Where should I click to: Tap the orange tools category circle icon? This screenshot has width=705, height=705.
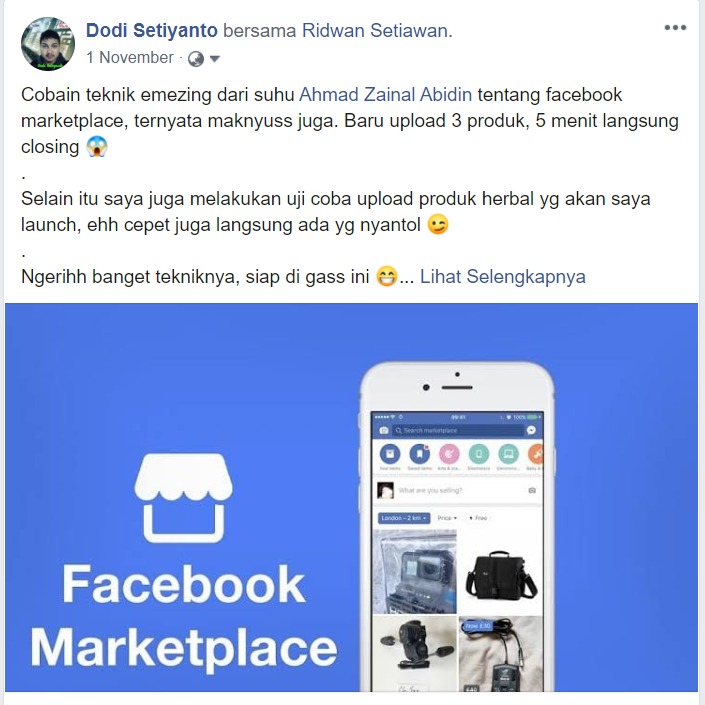click(x=535, y=454)
